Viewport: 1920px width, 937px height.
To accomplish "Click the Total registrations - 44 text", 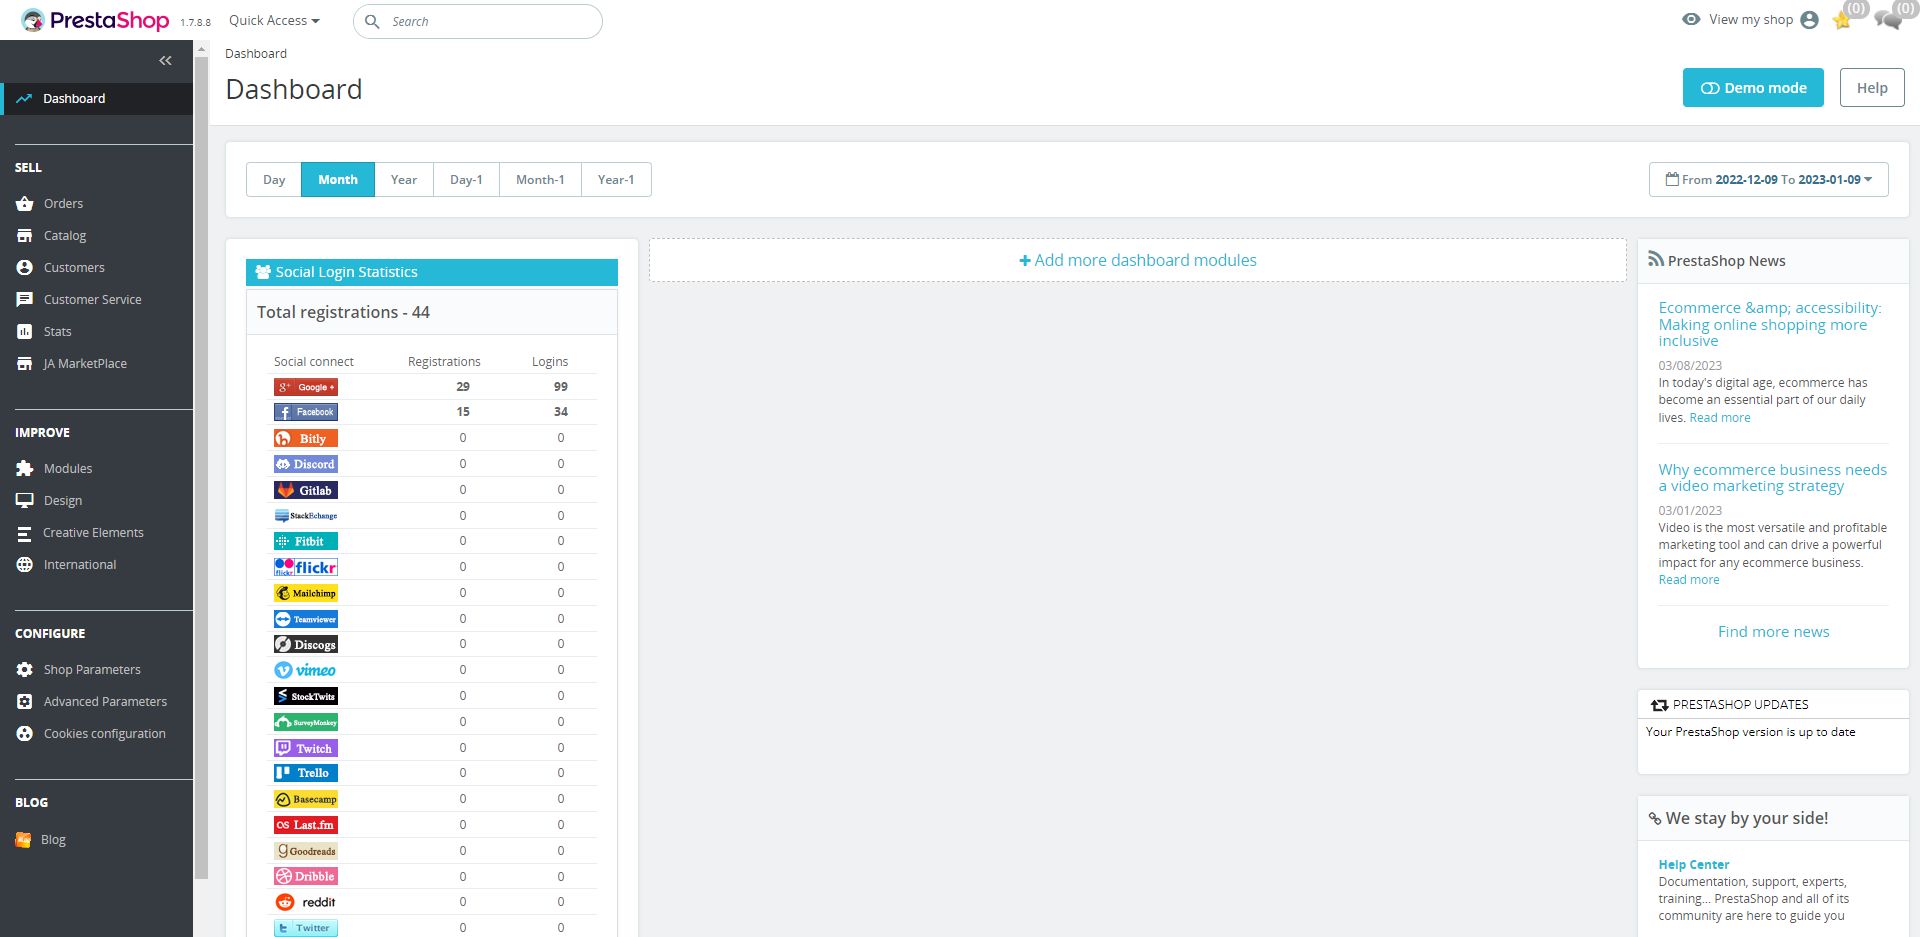I will pos(343,312).
